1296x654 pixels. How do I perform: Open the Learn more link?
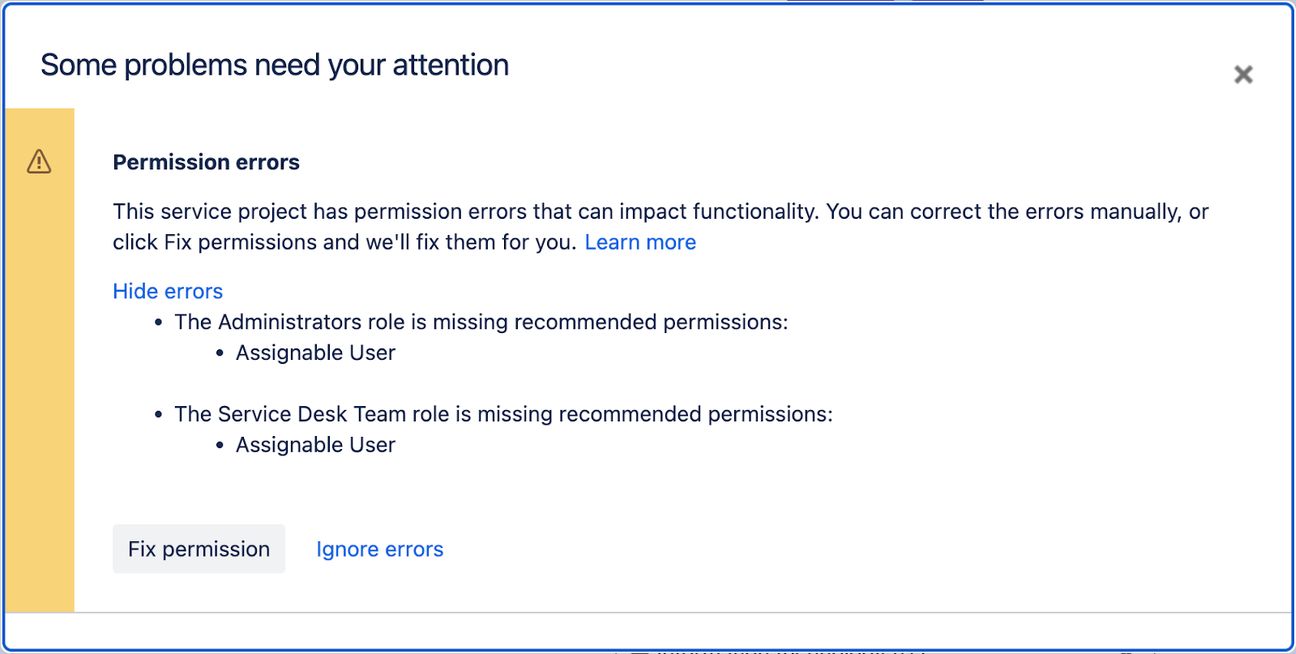click(640, 242)
